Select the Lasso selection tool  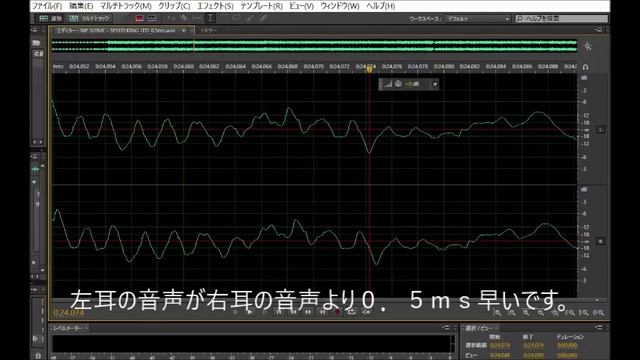tap(237, 18)
